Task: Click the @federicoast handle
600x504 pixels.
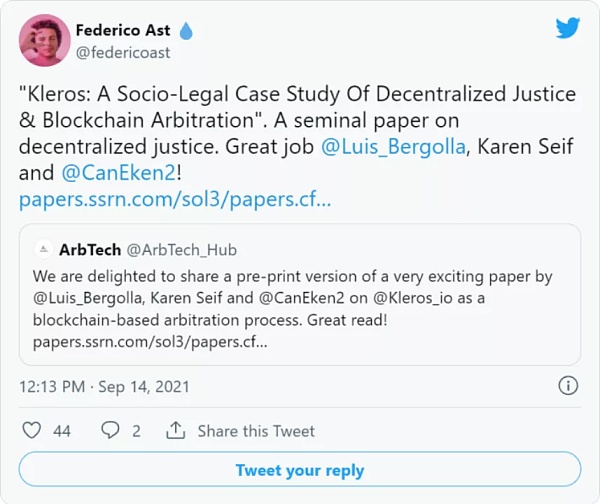Action: pos(123,52)
